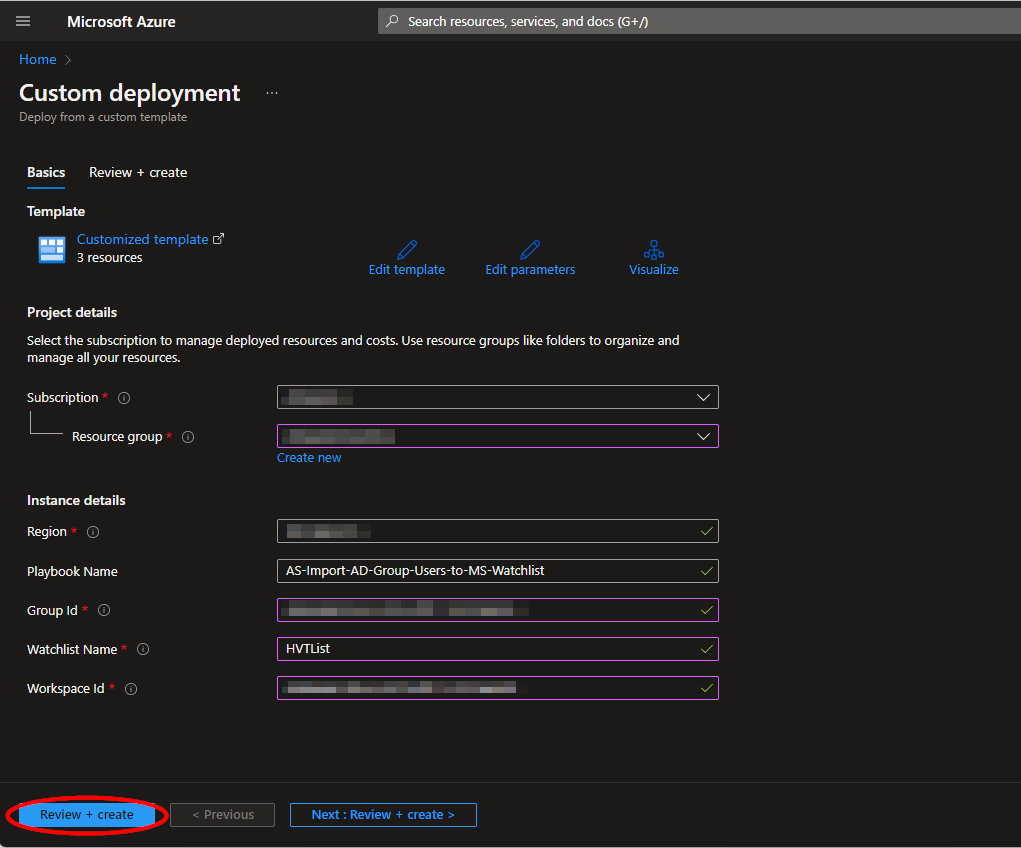Click the Edit parameters pencil icon
Image resolution: width=1021 pixels, height=848 pixels.
pyautogui.click(x=530, y=249)
